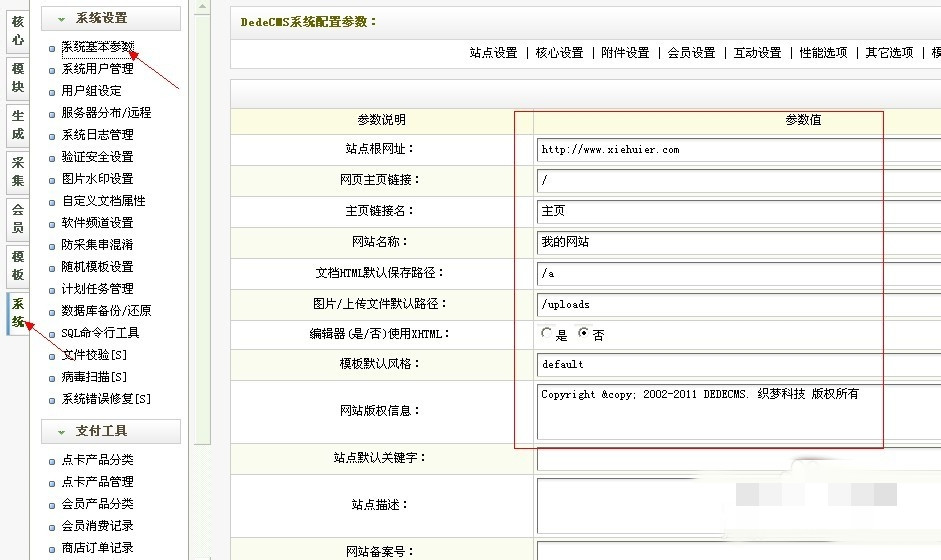Collapse the 系统设置 section header
Image resolution: width=941 pixels, height=560 pixels.
click(110, 18)
